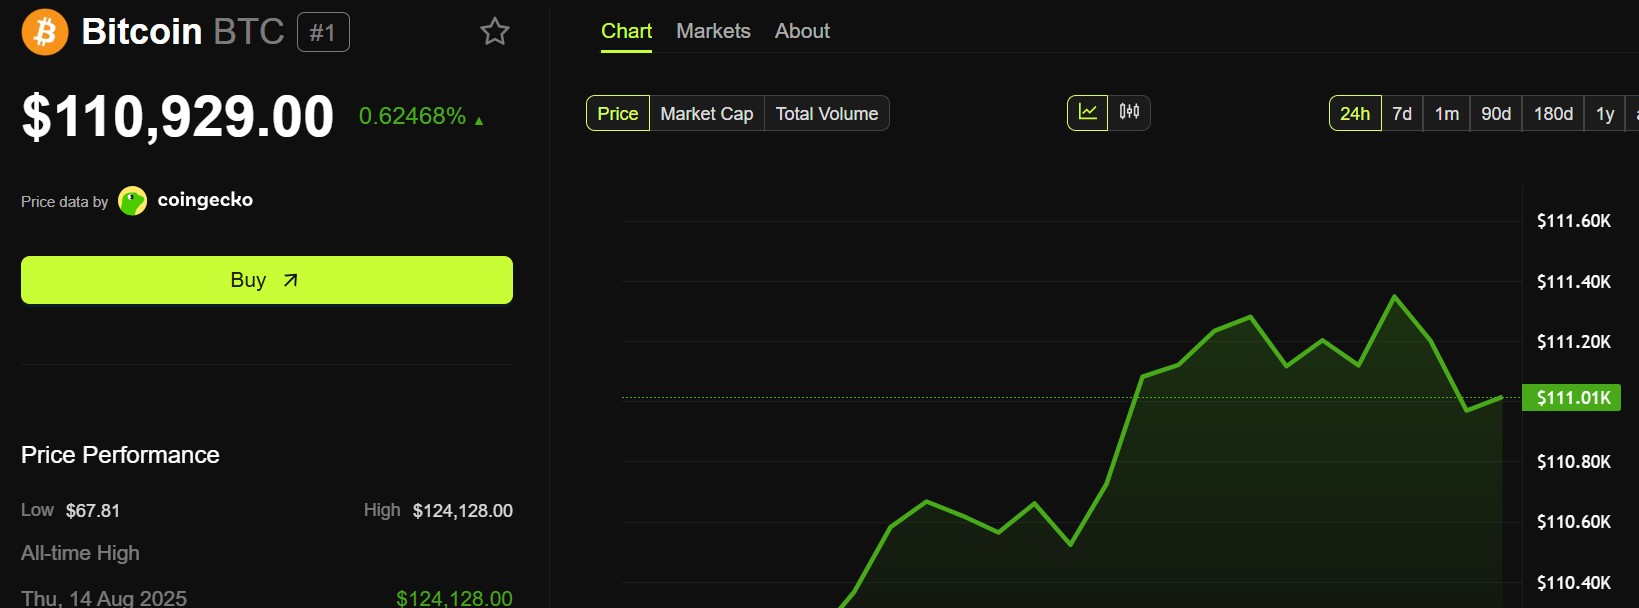Open the Chart tab
Image resolution: width=1639 pixels, height=608 pixels.
click(626, 31)
